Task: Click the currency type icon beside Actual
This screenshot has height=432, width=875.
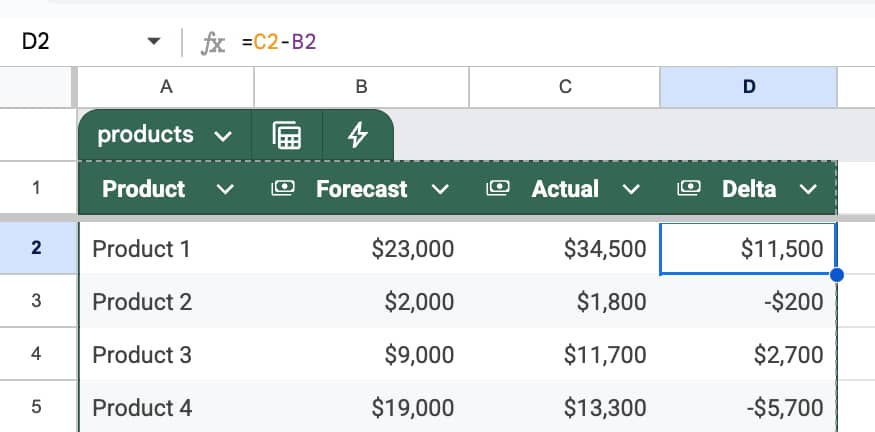Action: (x=498, y=189)
